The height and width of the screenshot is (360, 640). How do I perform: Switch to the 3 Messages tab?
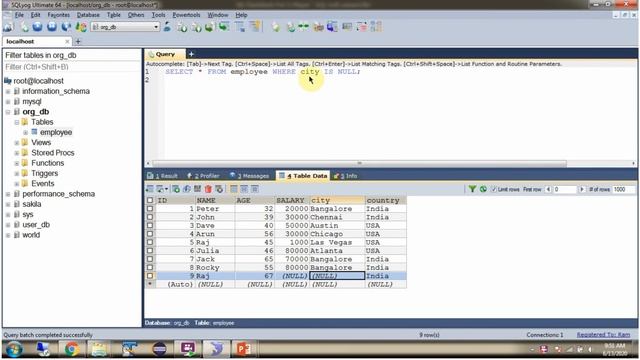tap(249, 176)
